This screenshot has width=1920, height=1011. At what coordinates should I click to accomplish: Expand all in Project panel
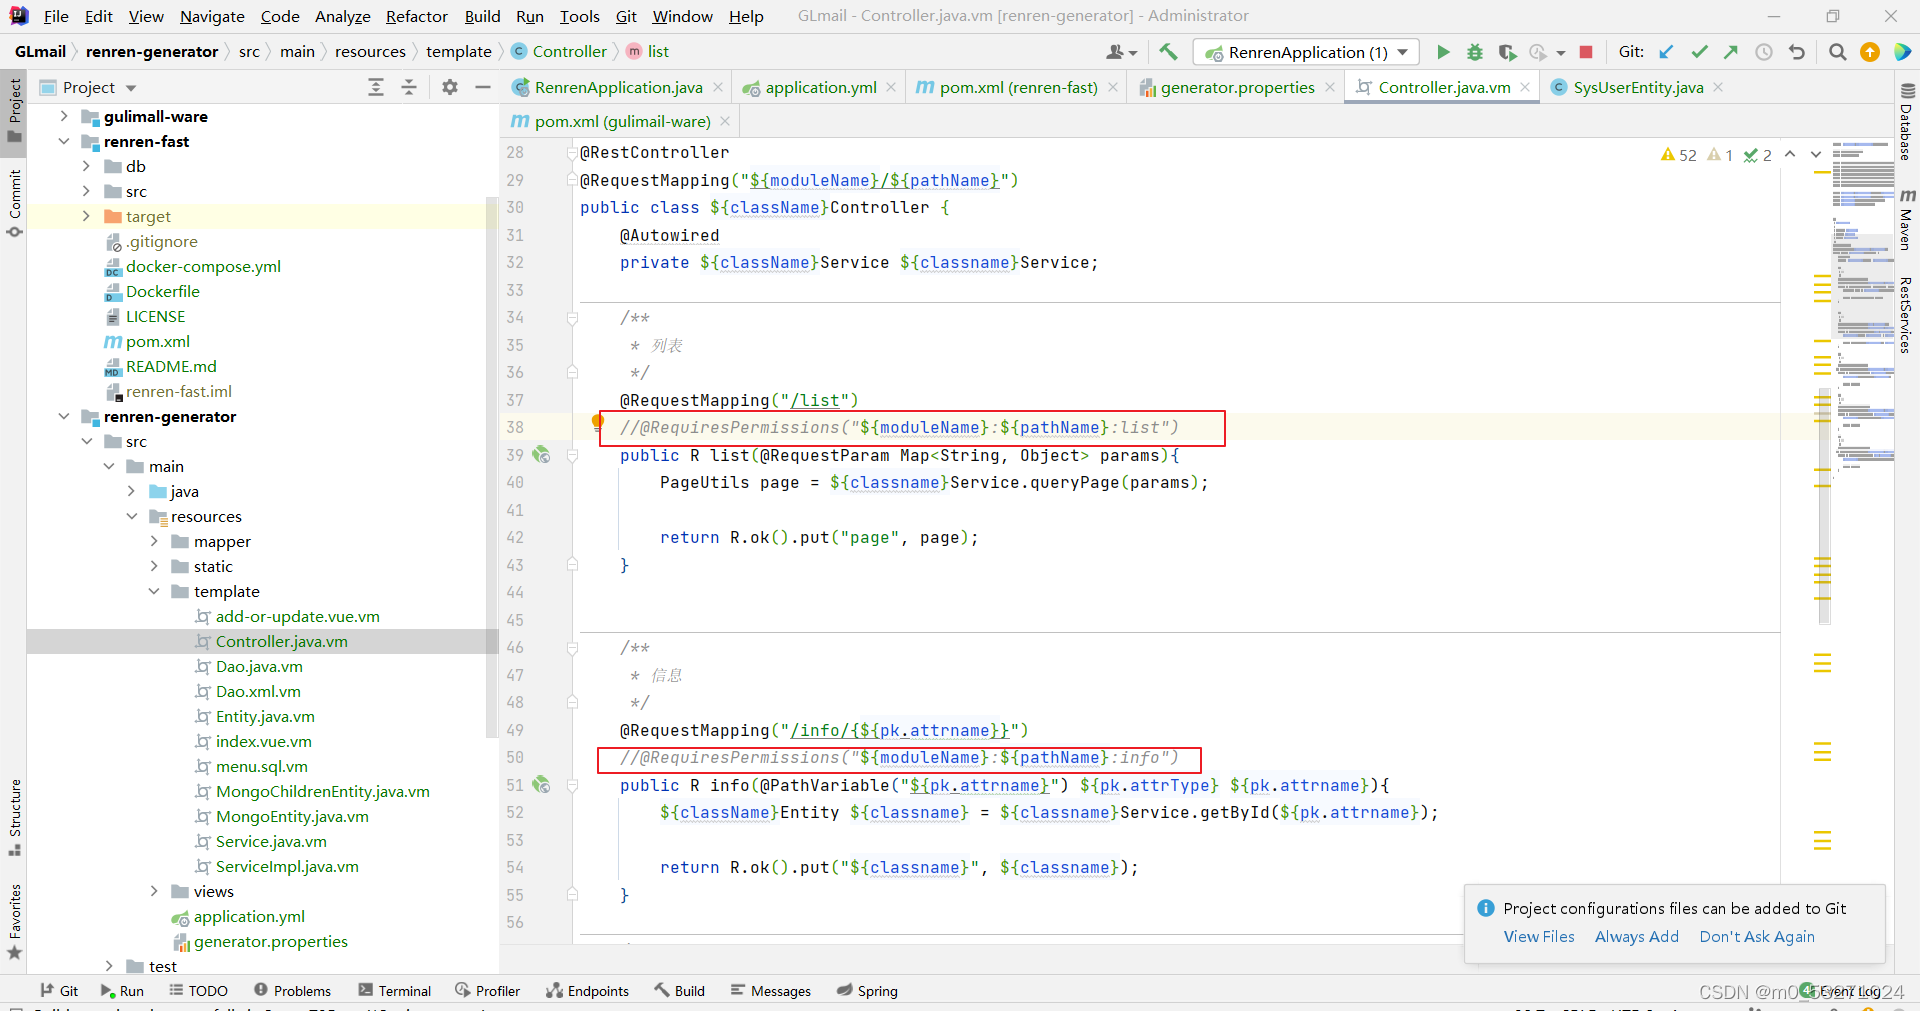pos(376,87)
